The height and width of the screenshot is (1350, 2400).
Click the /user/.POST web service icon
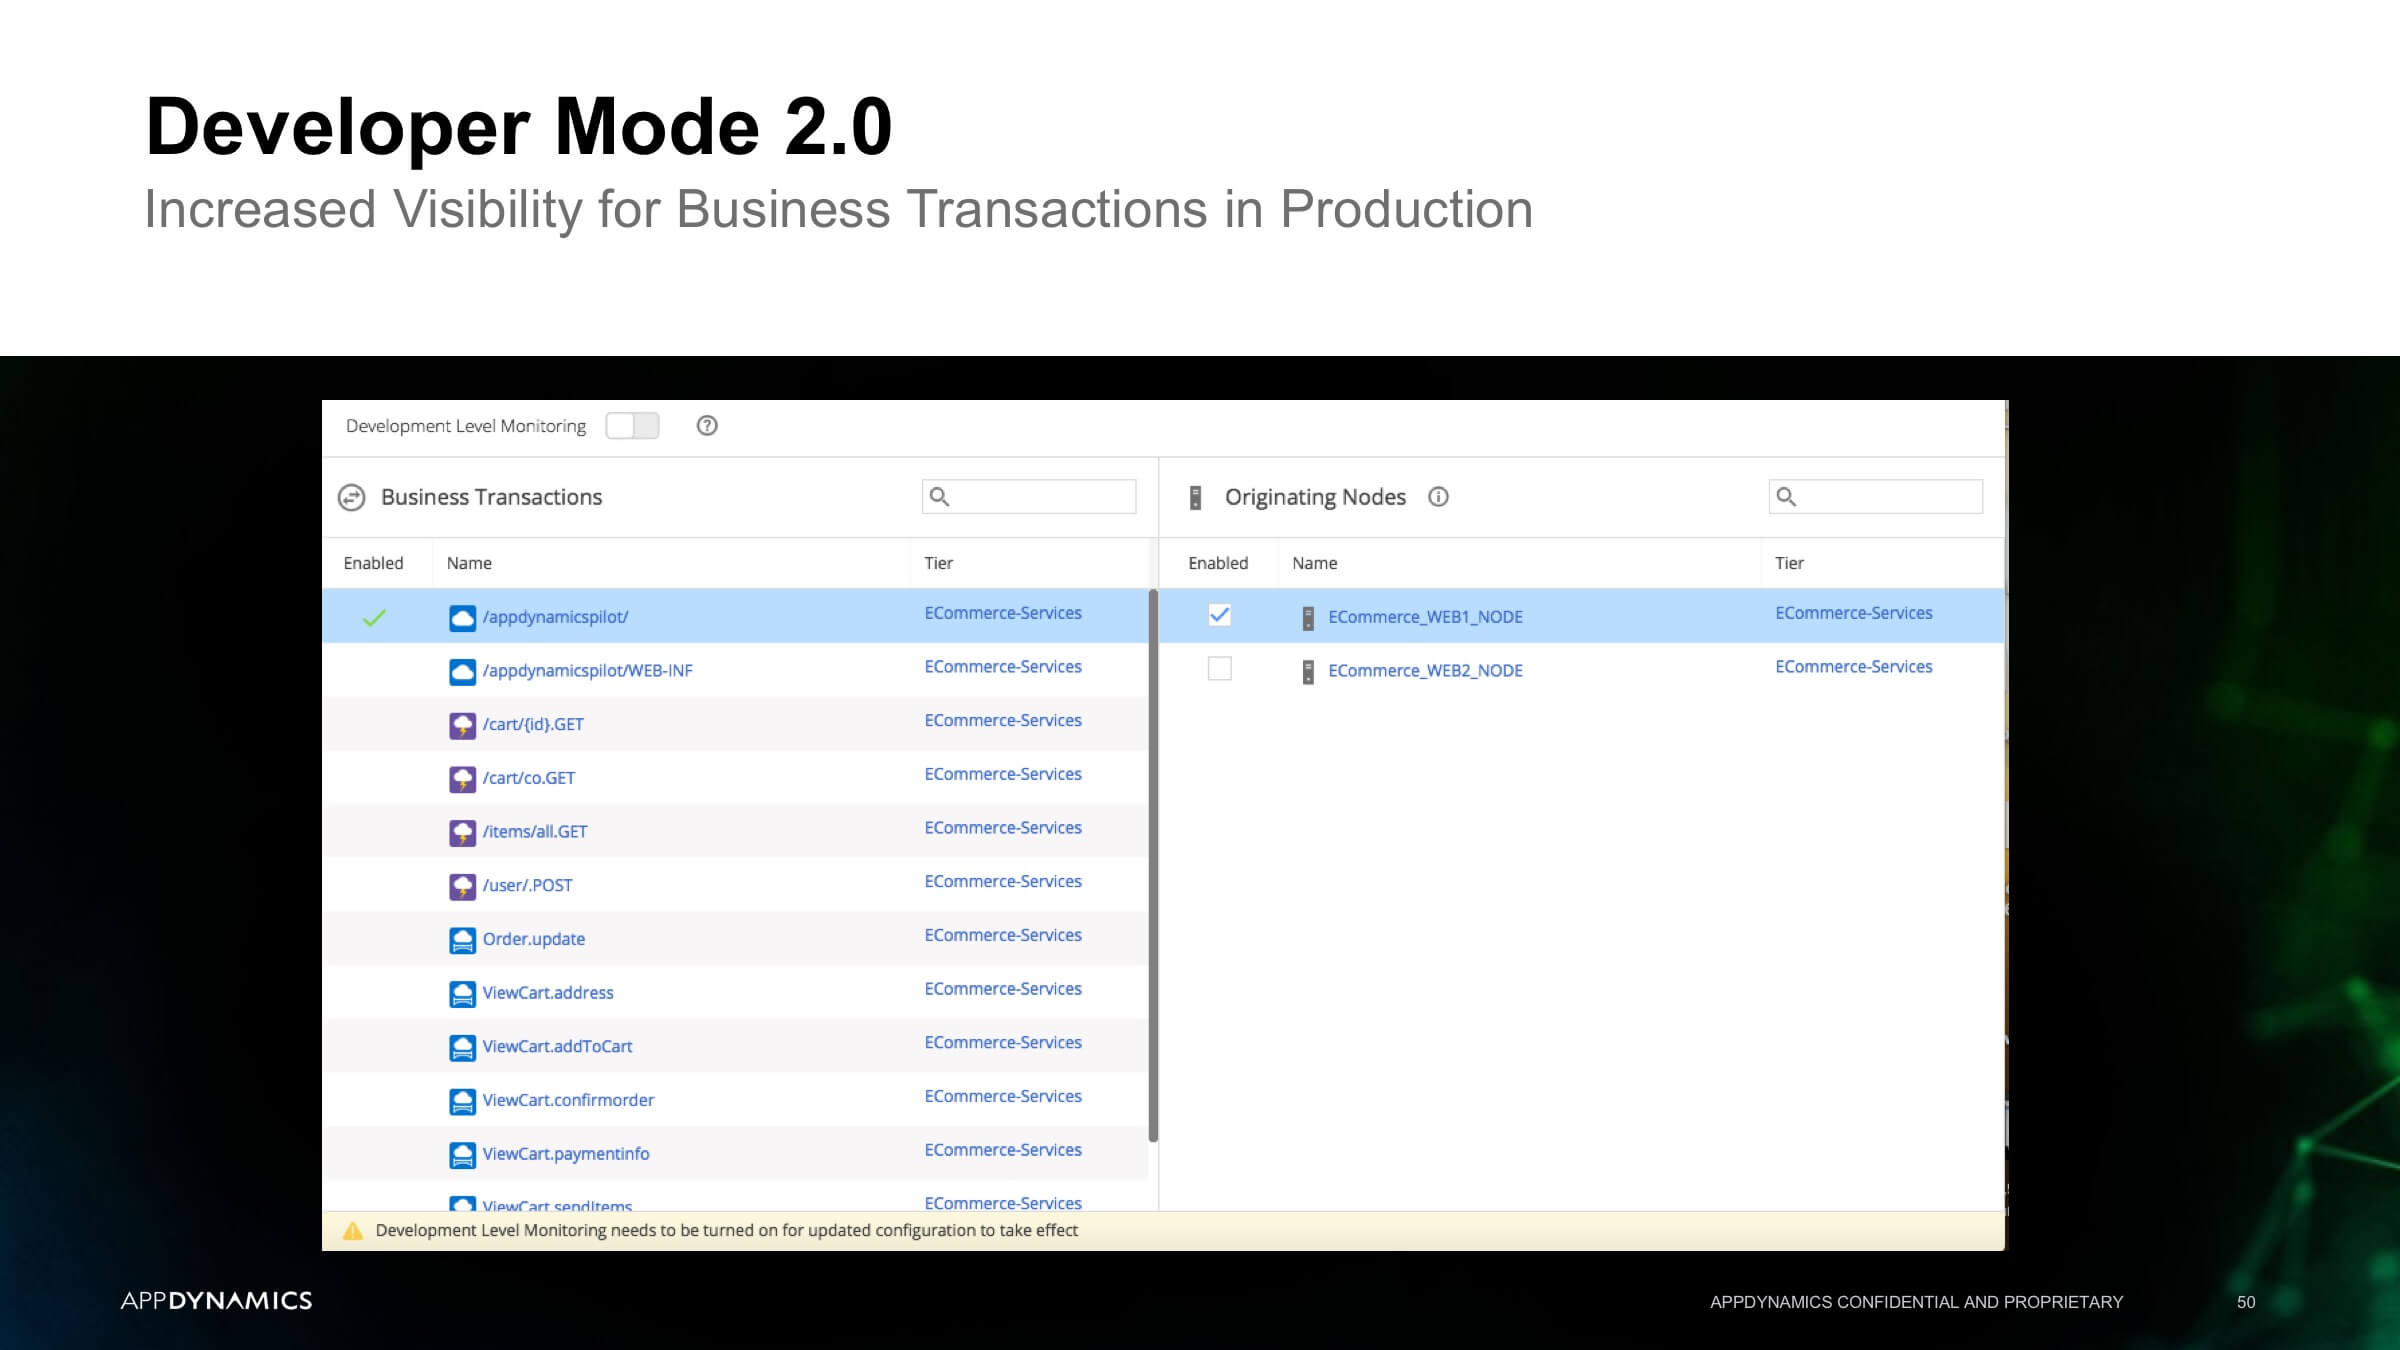[462, 887]
